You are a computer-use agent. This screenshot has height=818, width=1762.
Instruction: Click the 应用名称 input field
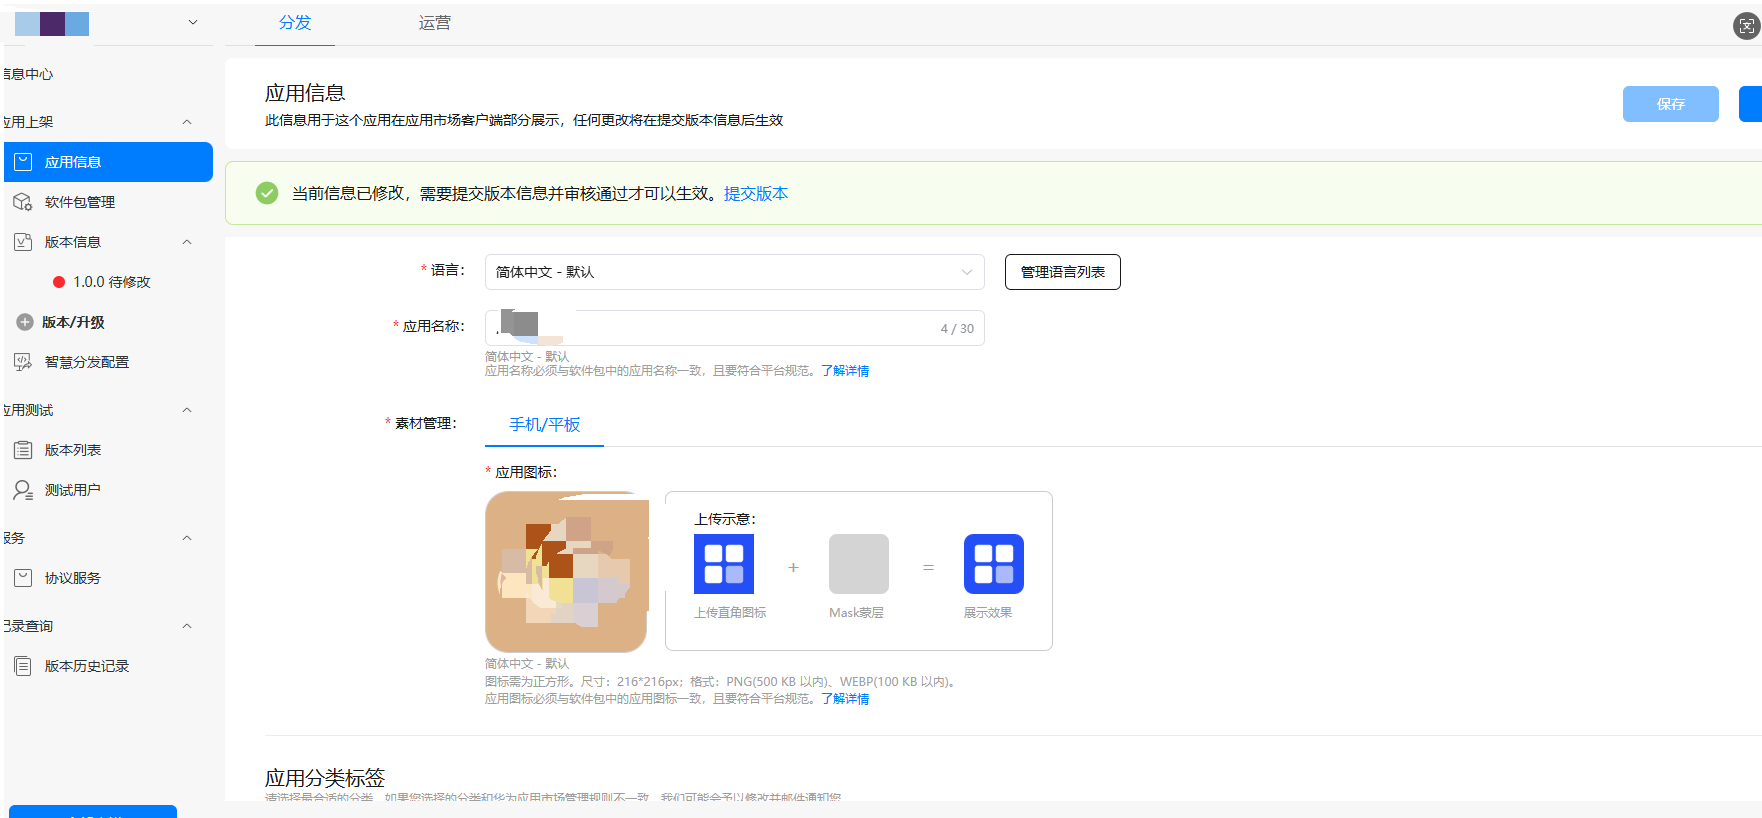point(734,328)
